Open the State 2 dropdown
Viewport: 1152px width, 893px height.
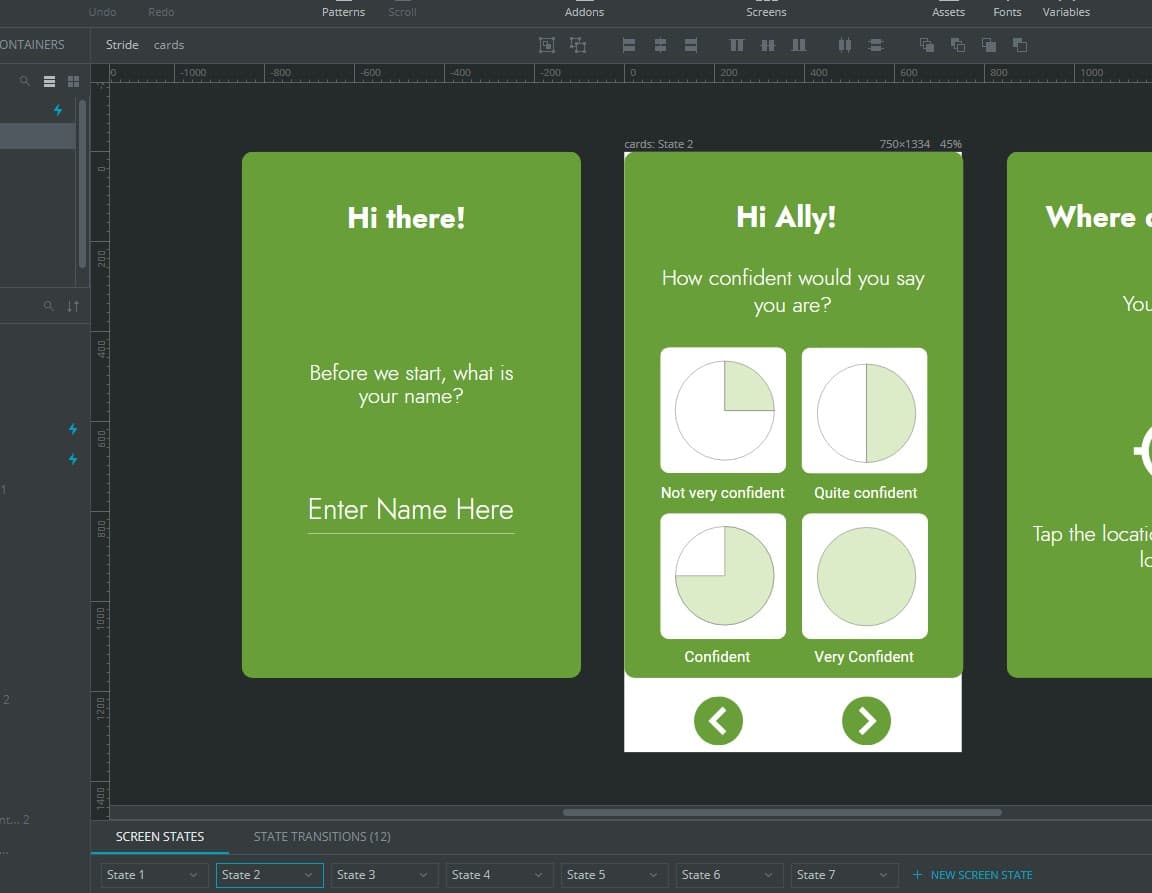[308, 874]
